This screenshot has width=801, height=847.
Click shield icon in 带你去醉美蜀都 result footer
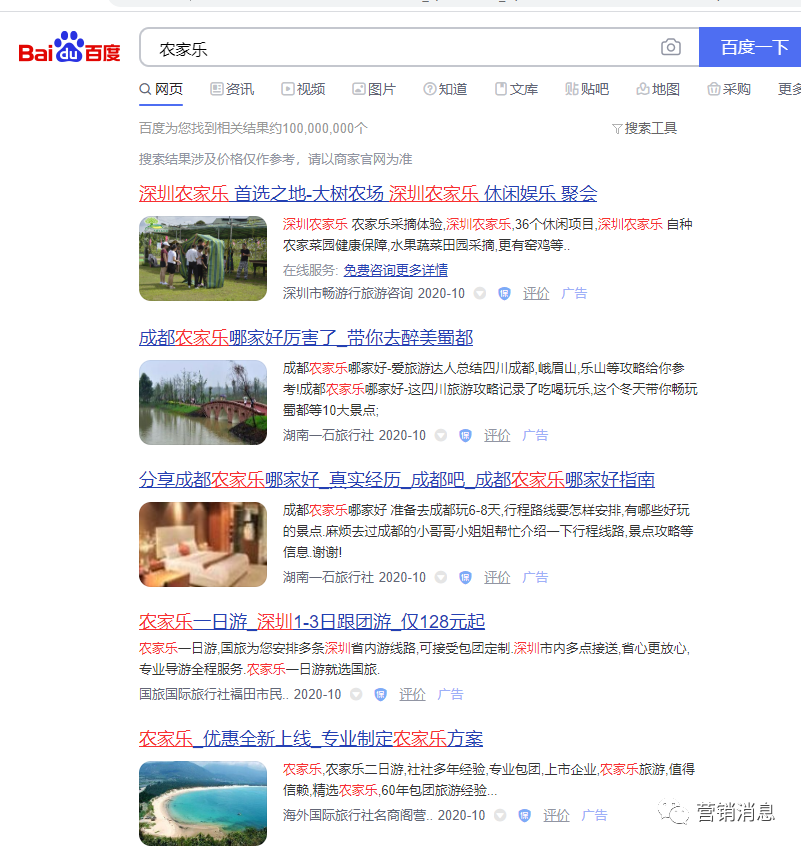point(465,435)
